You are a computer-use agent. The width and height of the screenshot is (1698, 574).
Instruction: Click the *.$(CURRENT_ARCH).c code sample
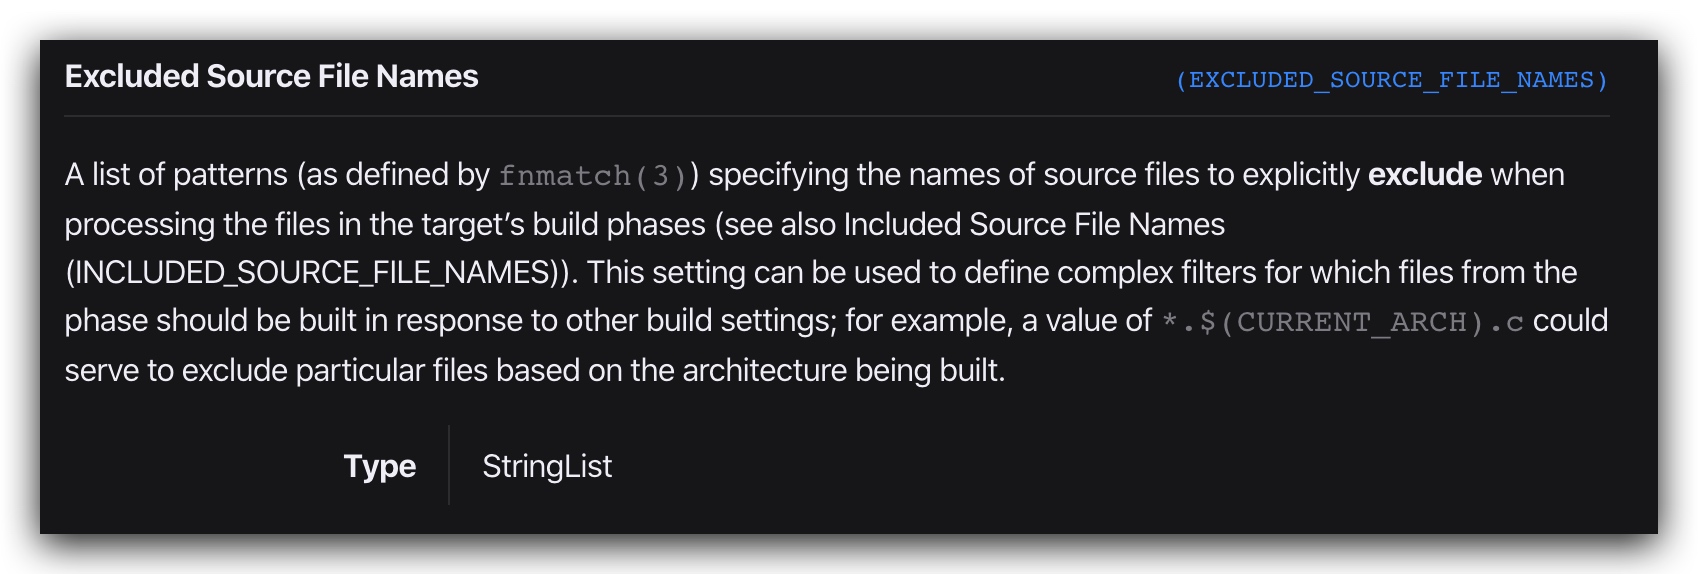[1342, 322]
